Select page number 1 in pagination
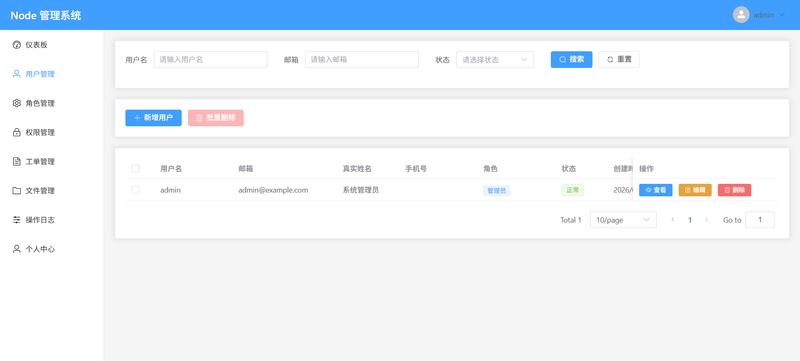The width and height of the screenshot is (800, 361). point(690,220)
